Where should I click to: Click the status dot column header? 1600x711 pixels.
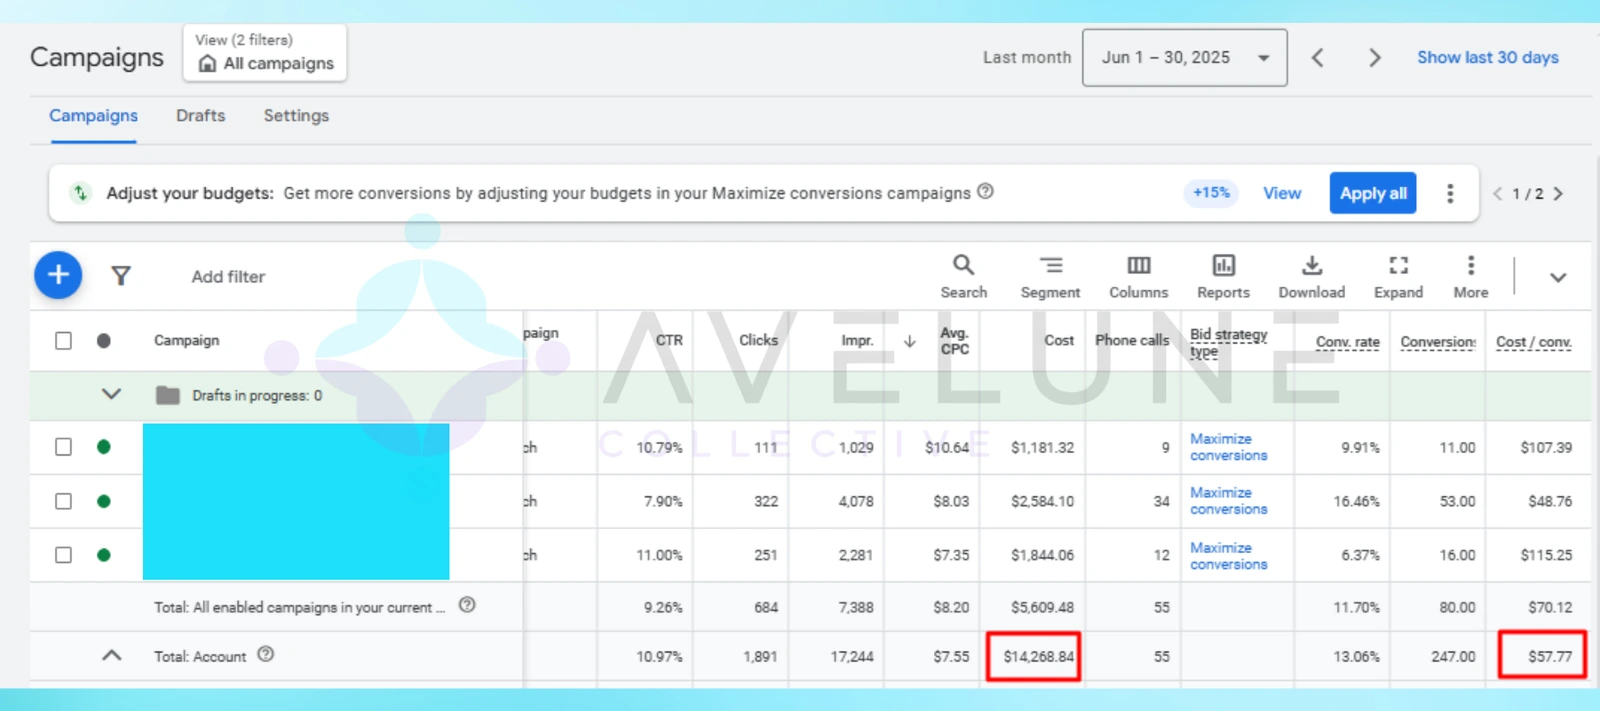(x=104, y=340)
